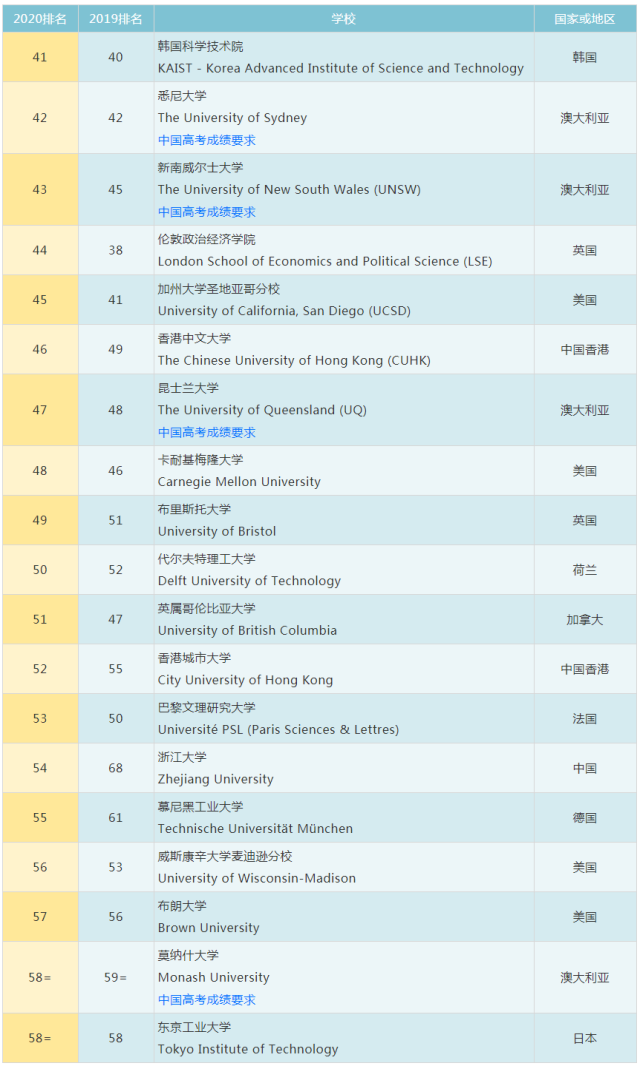Screen dimensions: 640x1066
Task: Click the 2019排名 column header
Action: [x=116, y=19]
